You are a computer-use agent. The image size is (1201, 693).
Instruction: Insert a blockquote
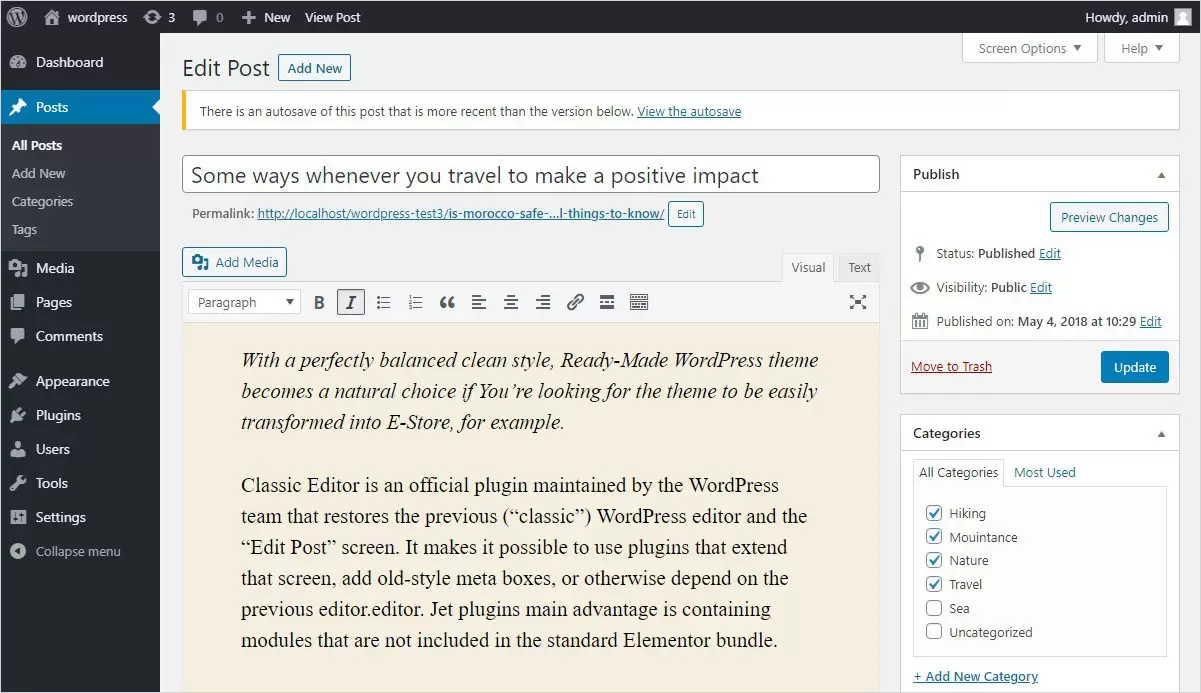tap(447, 302)
